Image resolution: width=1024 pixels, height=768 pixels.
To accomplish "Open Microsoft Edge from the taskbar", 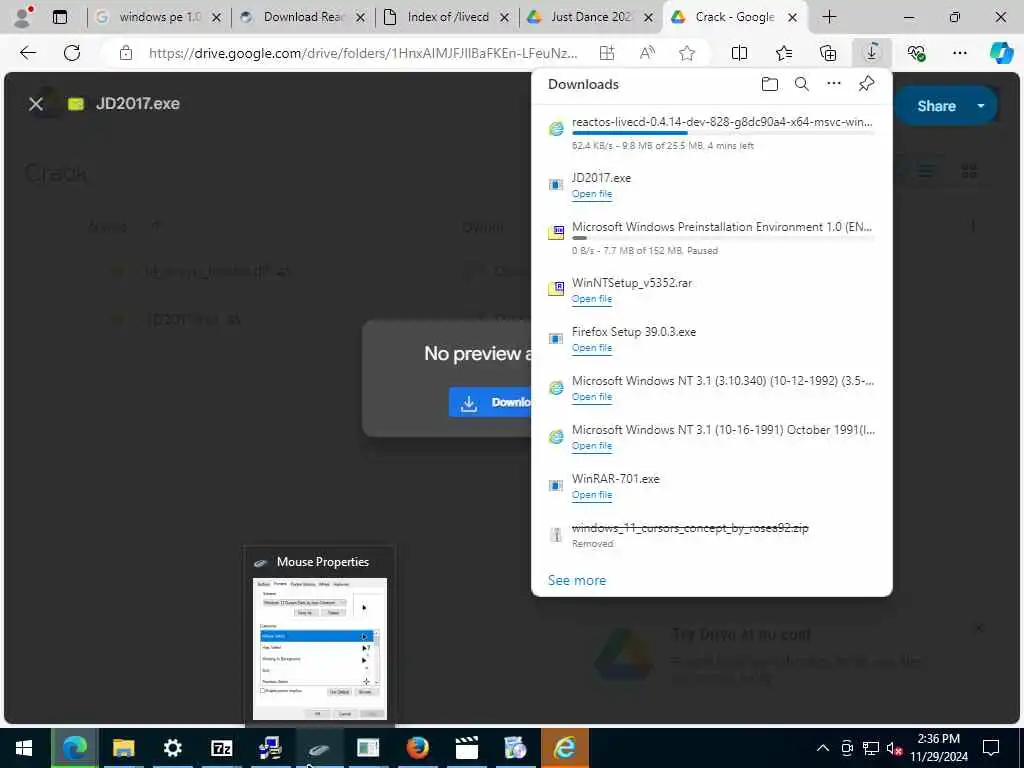I will (x=74, y=748).
